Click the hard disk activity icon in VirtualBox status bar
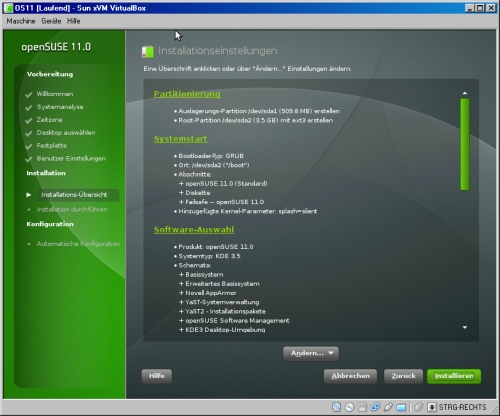Image resolution: width=500 pixels, height=416 pixels. tap(337, 407)
